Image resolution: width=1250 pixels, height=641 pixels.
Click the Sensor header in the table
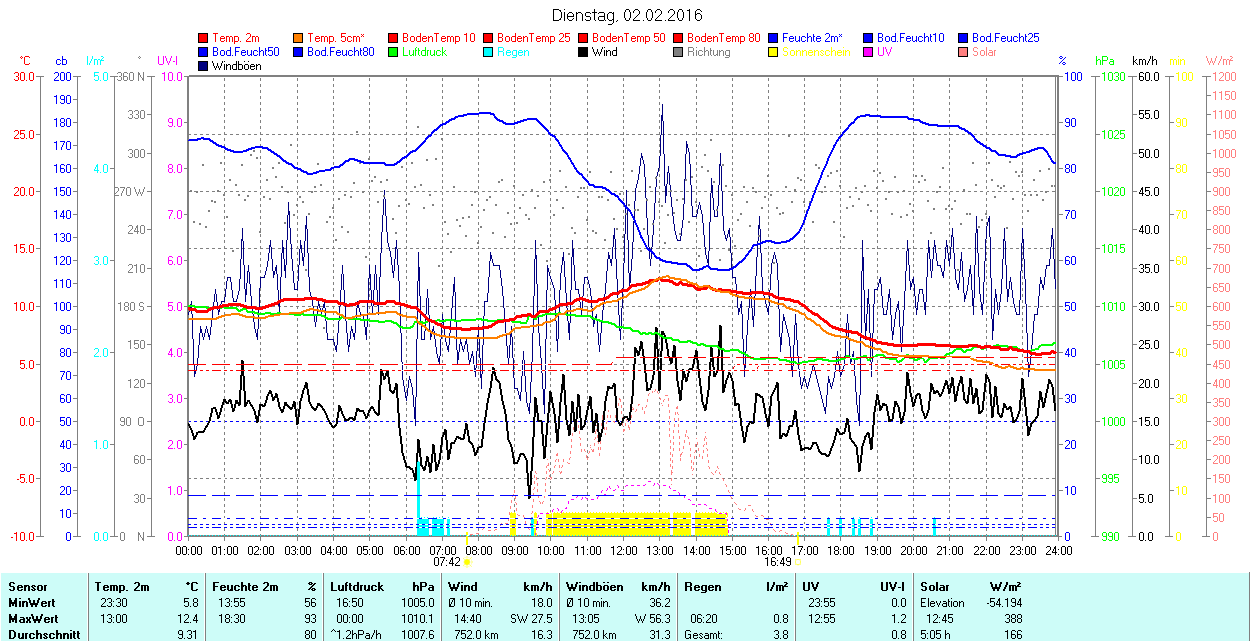click(27, 587)
